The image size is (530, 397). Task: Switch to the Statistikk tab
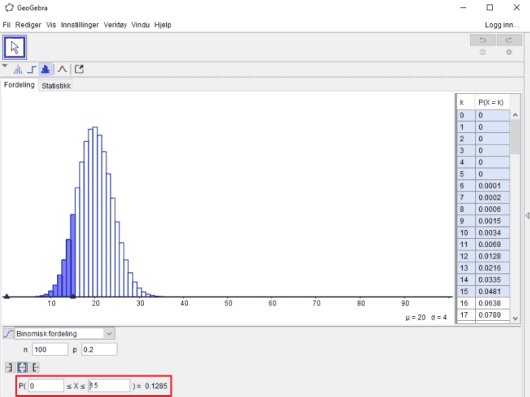[56, 86]
